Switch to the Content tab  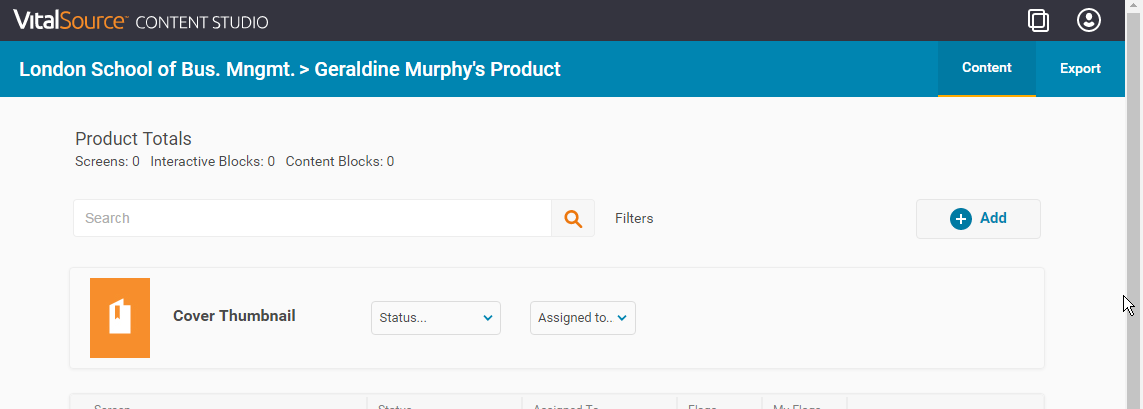[x=986, y=69]
